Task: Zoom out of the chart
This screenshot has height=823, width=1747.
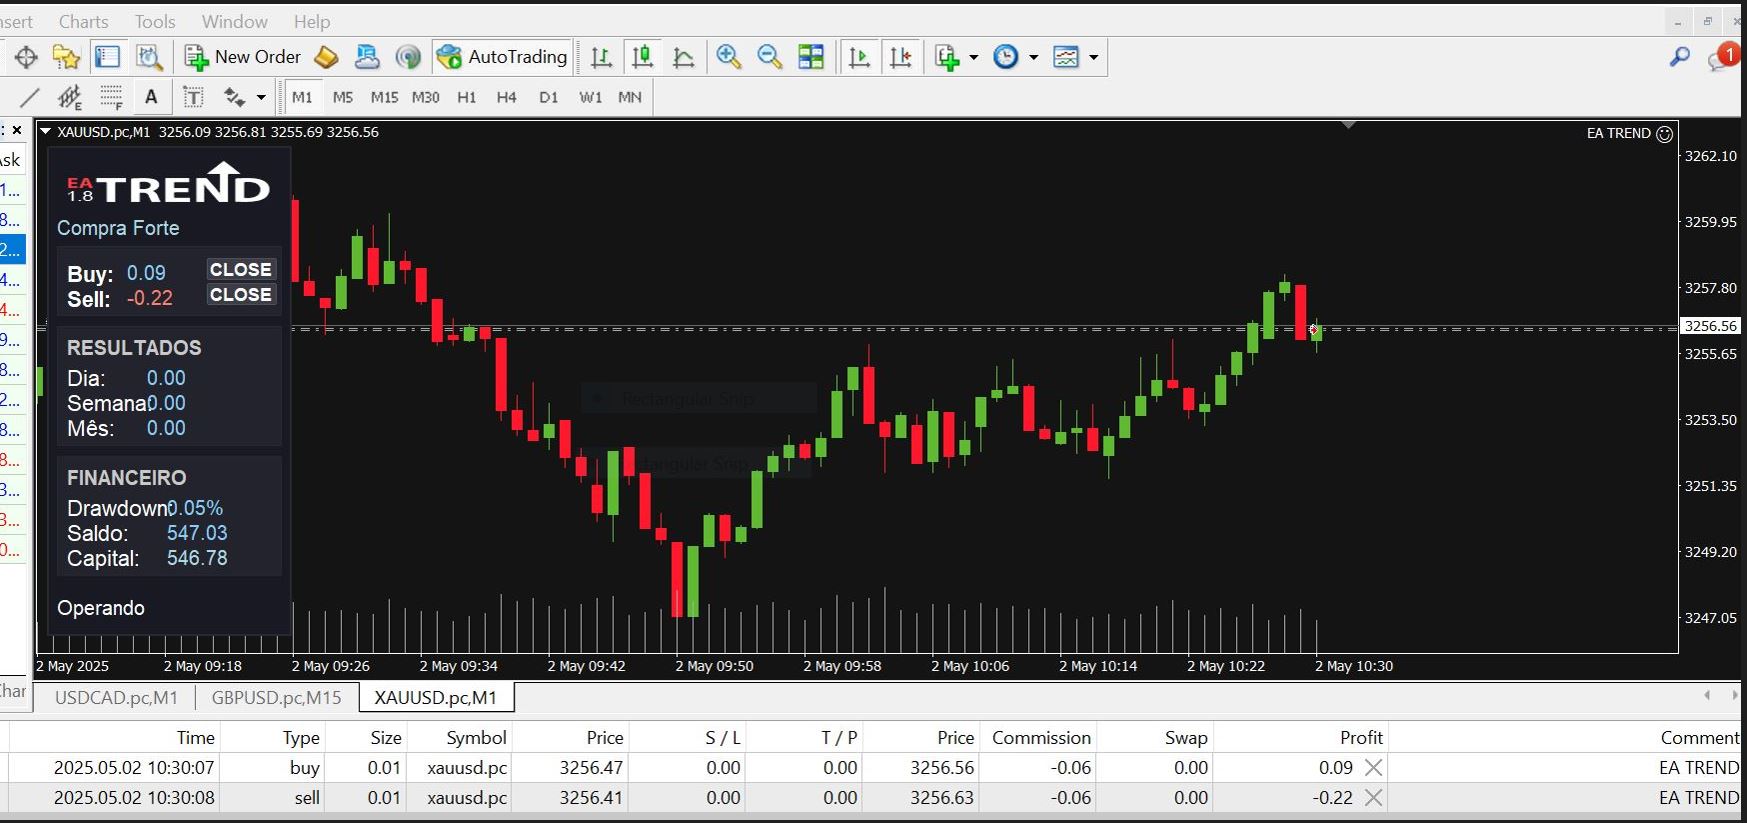Action: (x=769, y=57)
